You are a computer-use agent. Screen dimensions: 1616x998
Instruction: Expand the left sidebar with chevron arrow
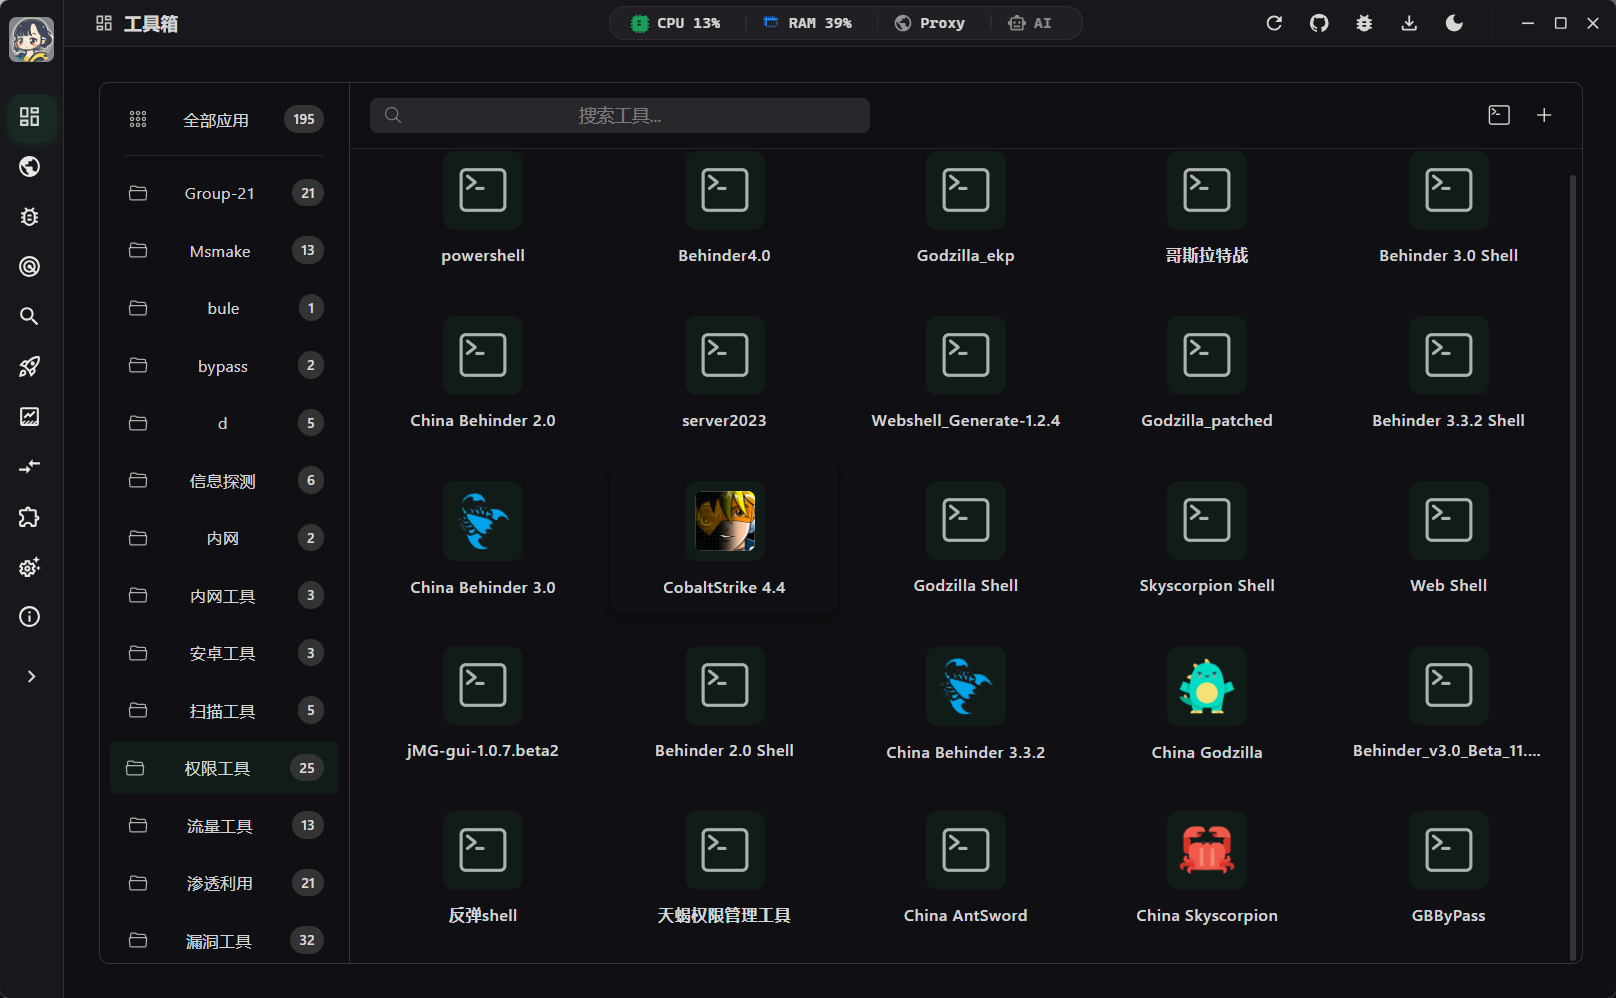click(31, 677)
